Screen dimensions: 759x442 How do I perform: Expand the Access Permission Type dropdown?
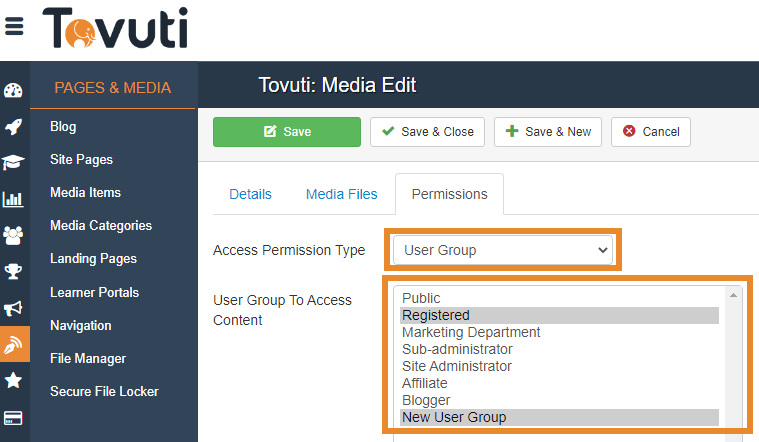pos(502,250)
